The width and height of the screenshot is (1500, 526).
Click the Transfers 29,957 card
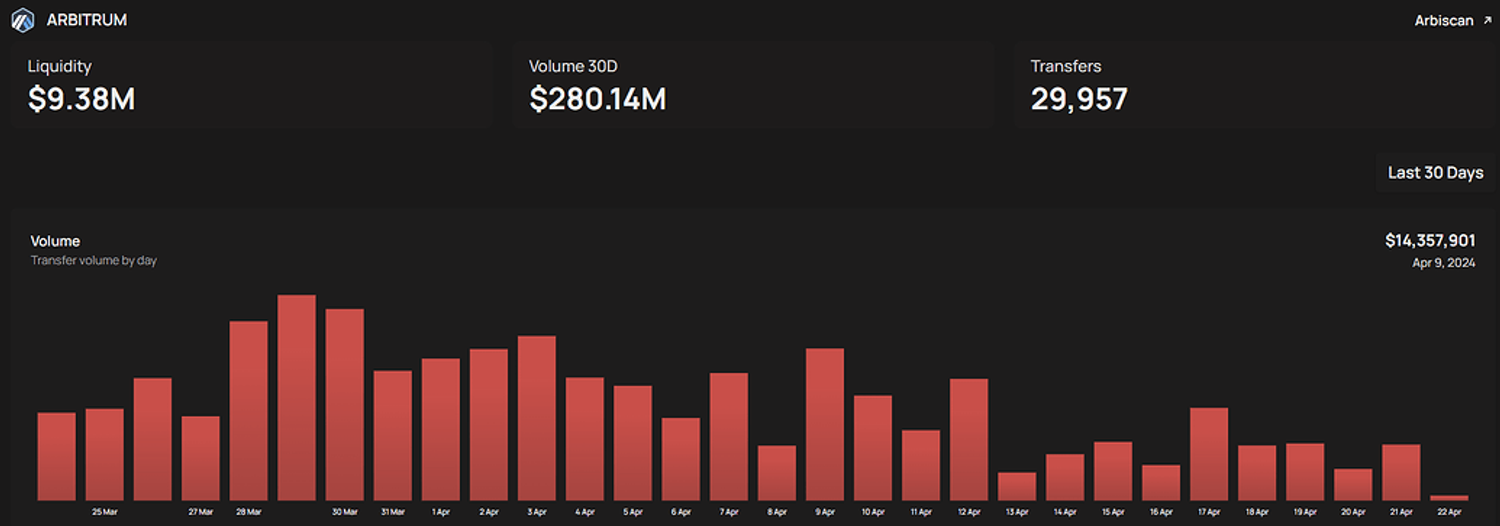1254,84
